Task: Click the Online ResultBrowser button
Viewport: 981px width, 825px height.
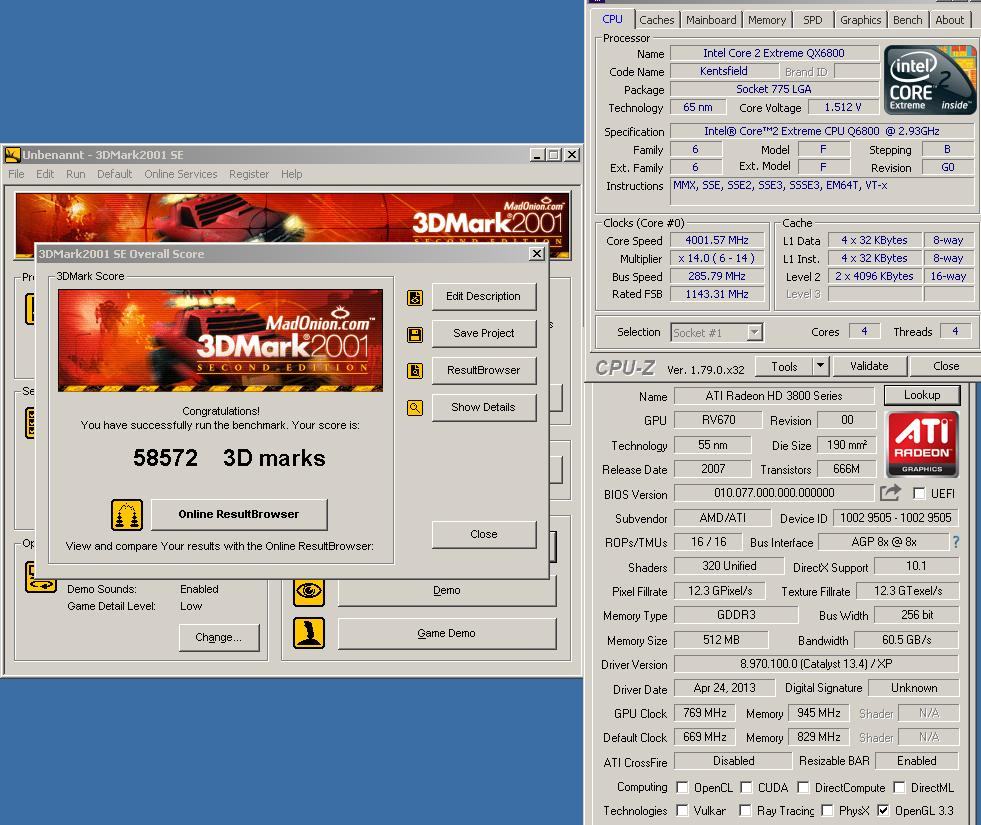Action: coord(239,514)
